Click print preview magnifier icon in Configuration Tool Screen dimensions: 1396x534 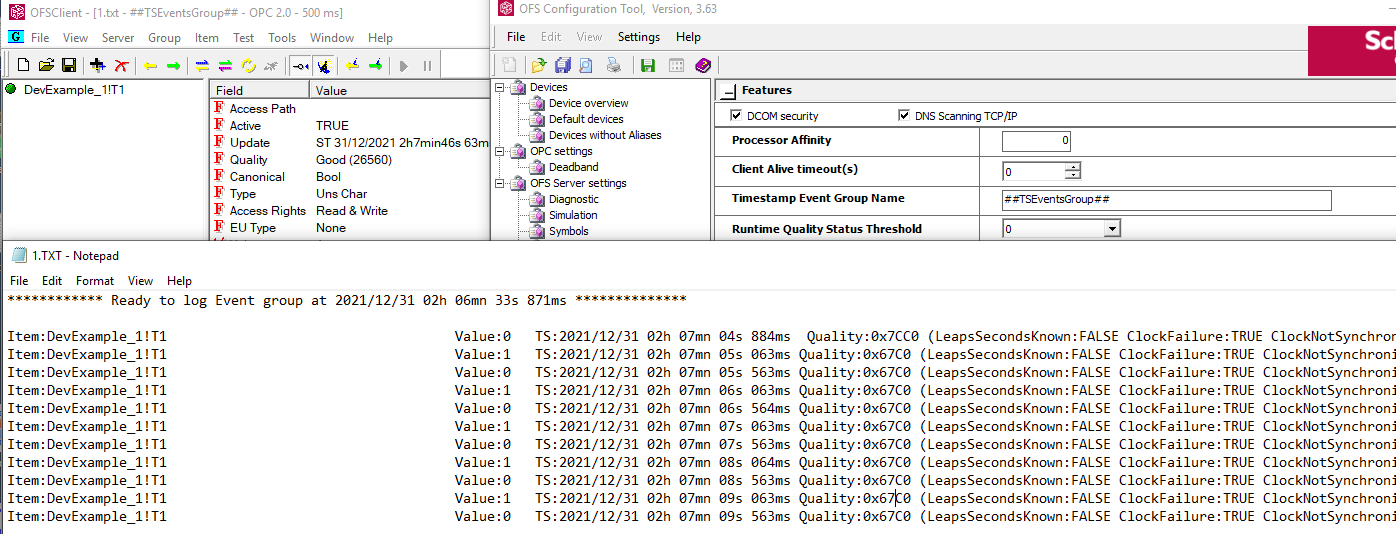[x=586, y=65]
